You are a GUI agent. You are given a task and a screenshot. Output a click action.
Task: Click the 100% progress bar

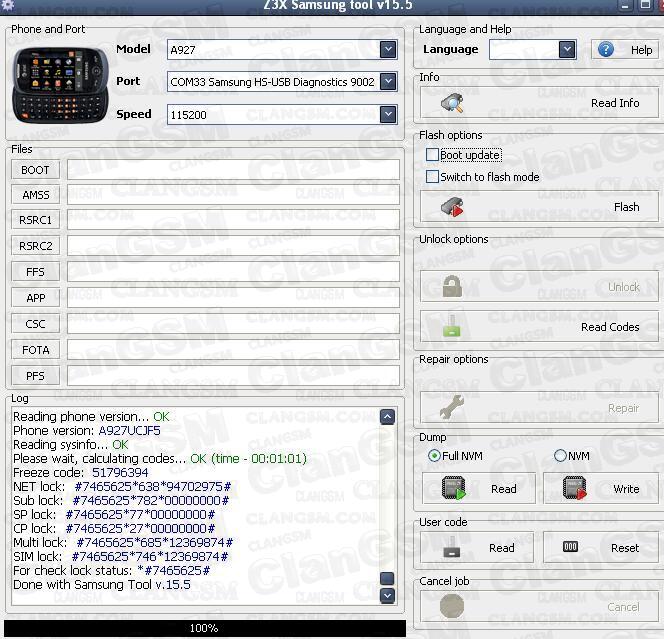[205, 628]
